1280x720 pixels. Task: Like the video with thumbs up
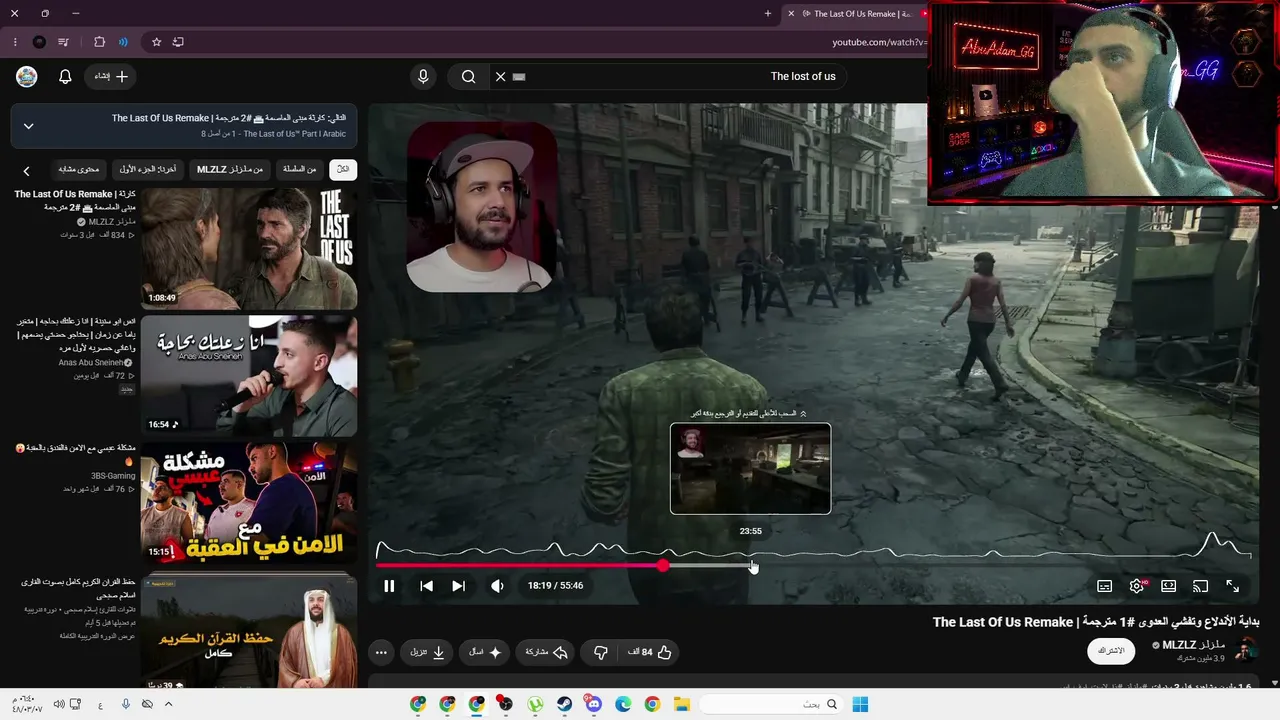[650, 652]
